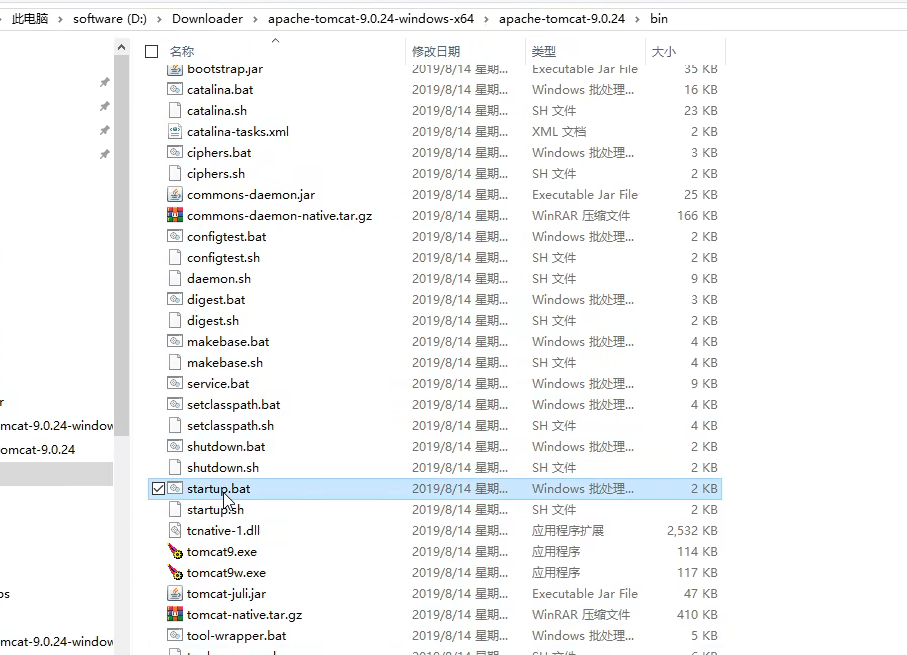Screen dimensions: 907x655
Task: Click the digest.bat file icon
Action: pyautogui.click(x=175, y=299)
